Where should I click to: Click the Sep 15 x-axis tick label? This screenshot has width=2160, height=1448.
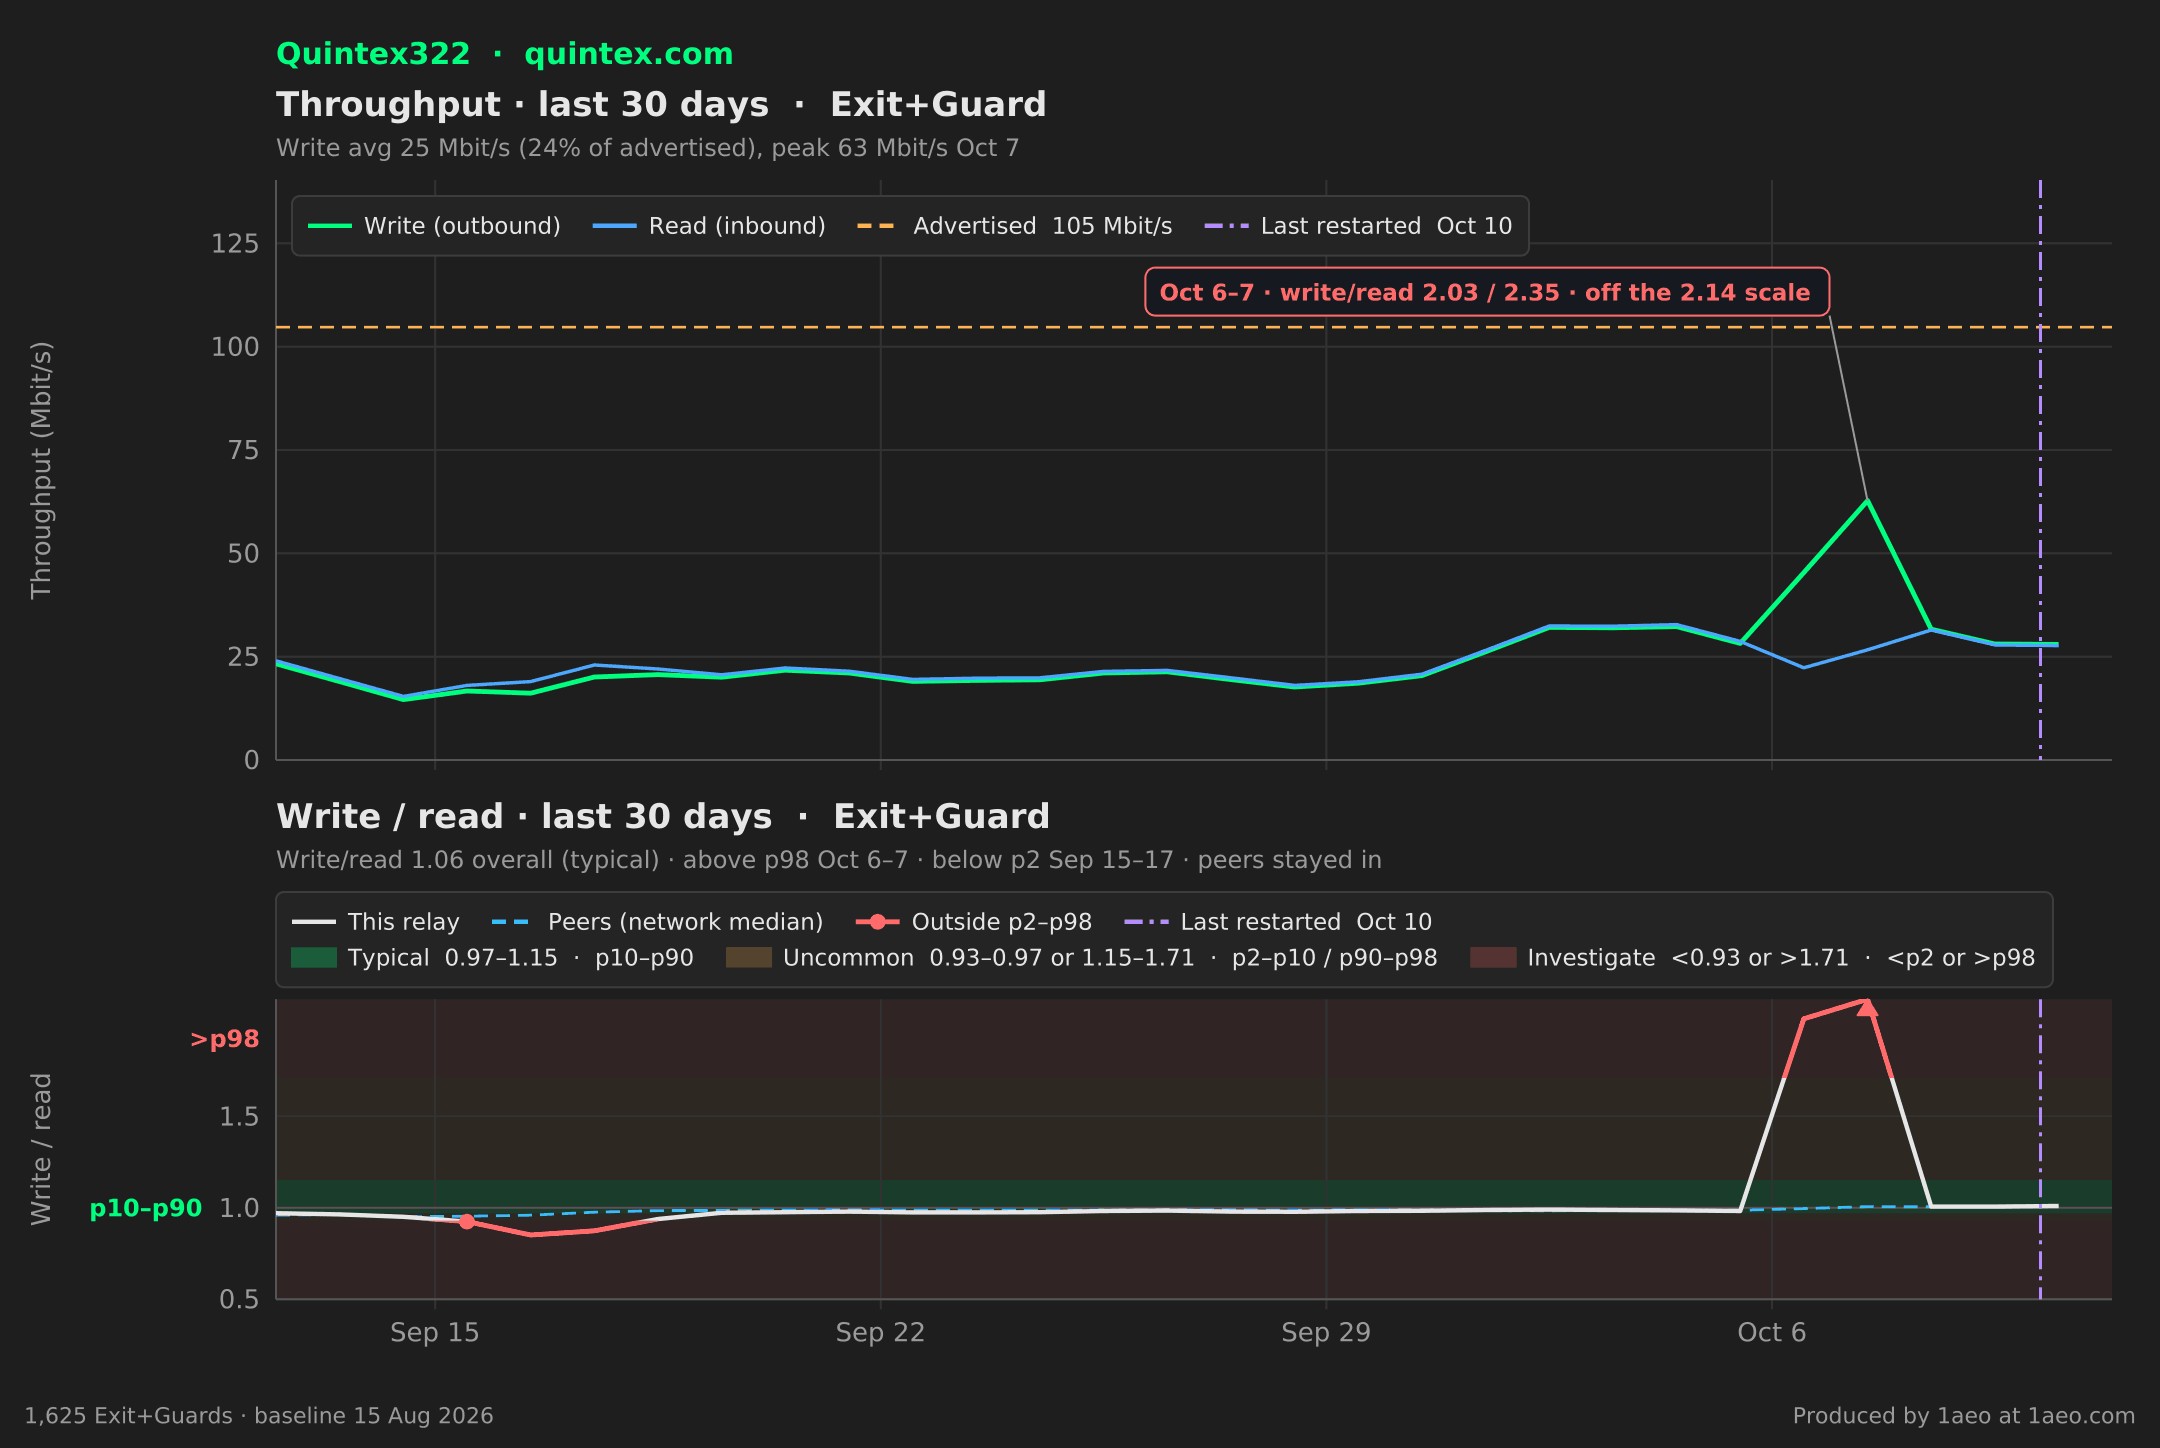(435, 1332)
